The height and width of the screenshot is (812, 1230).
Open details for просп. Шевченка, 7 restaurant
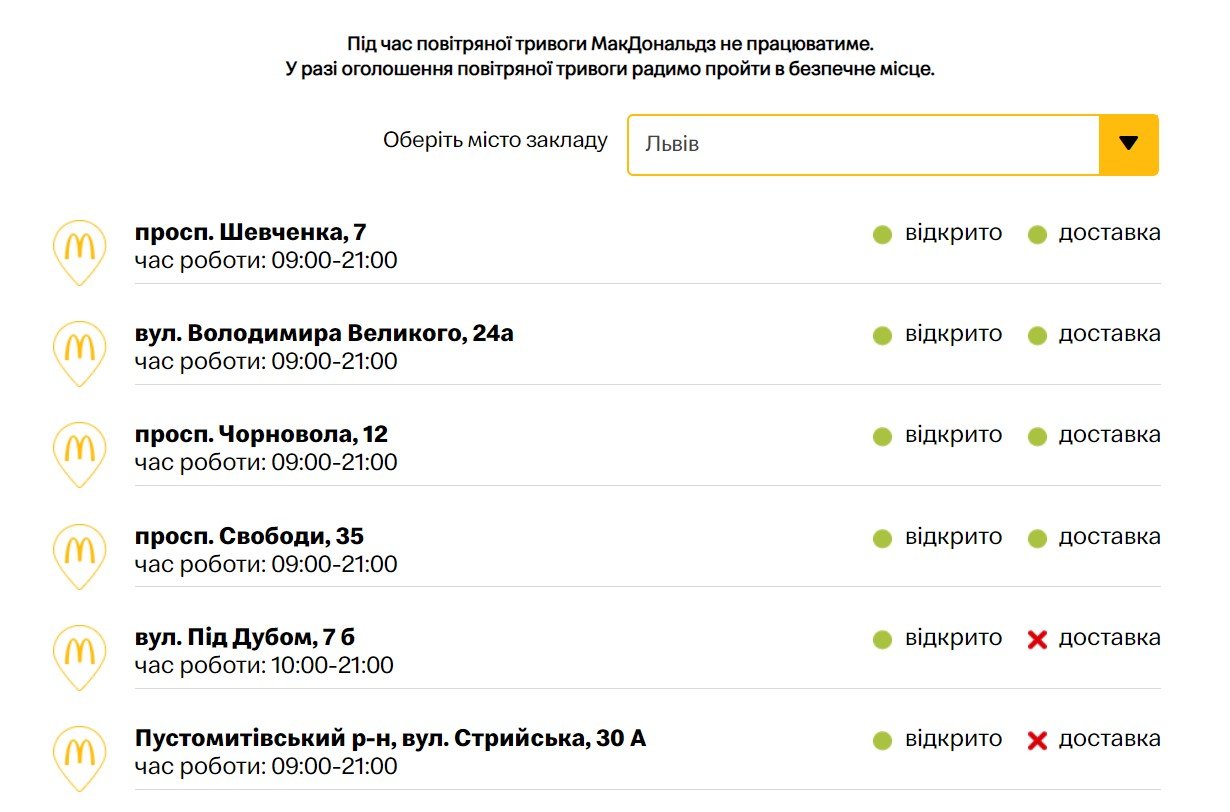pos(252,232)
